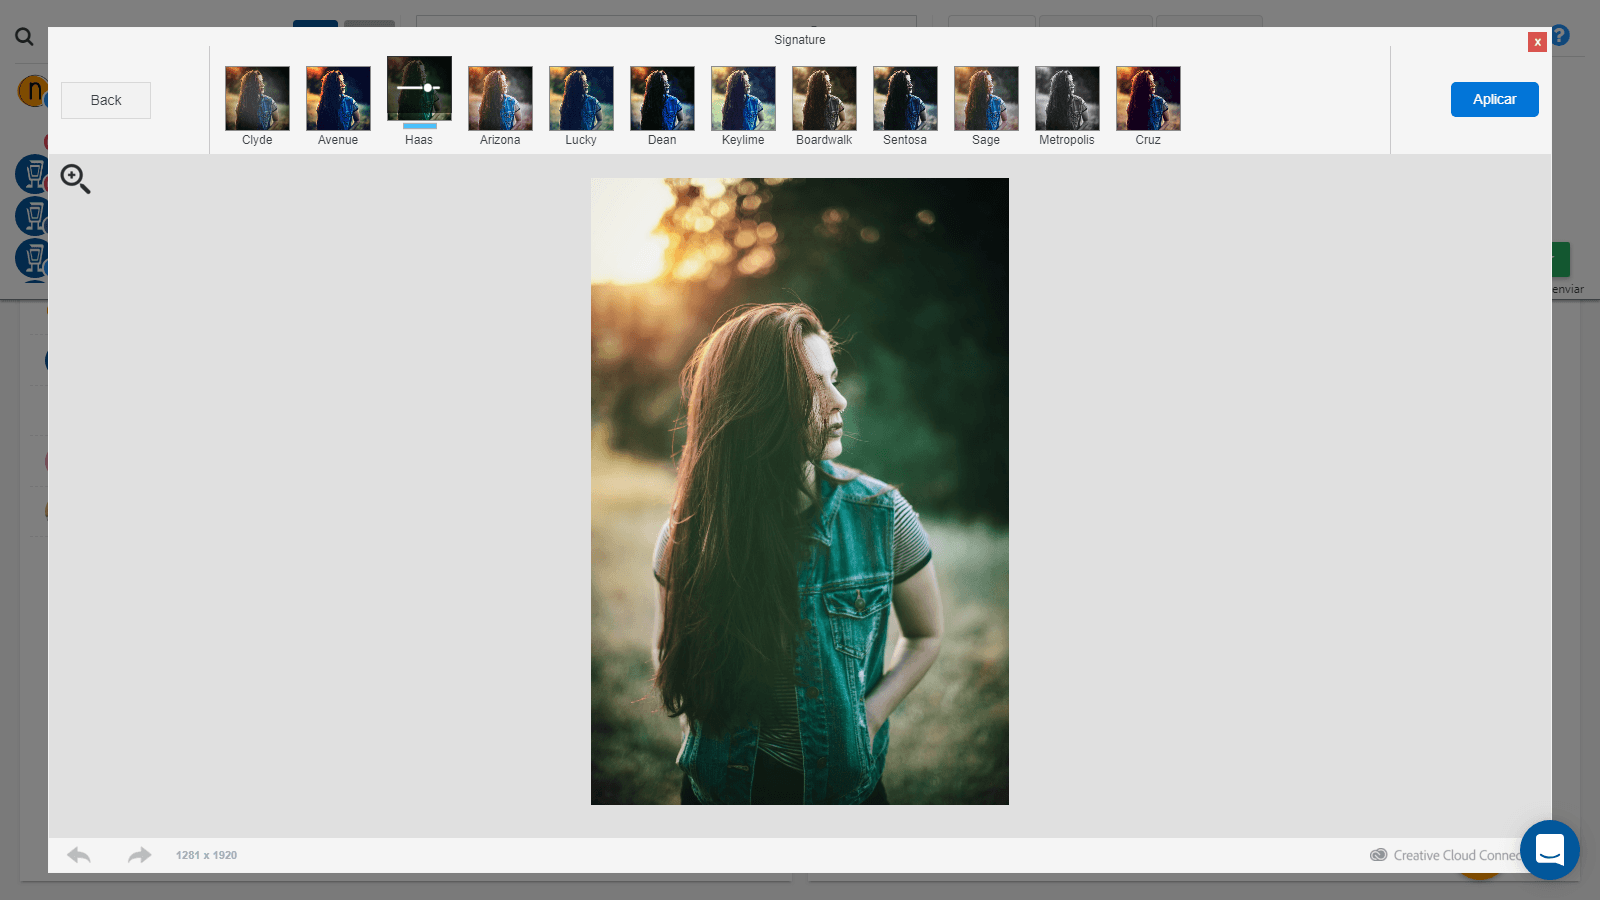Select the Lucky filter thumbnail

pyautogui.click(x=581, y=98)
